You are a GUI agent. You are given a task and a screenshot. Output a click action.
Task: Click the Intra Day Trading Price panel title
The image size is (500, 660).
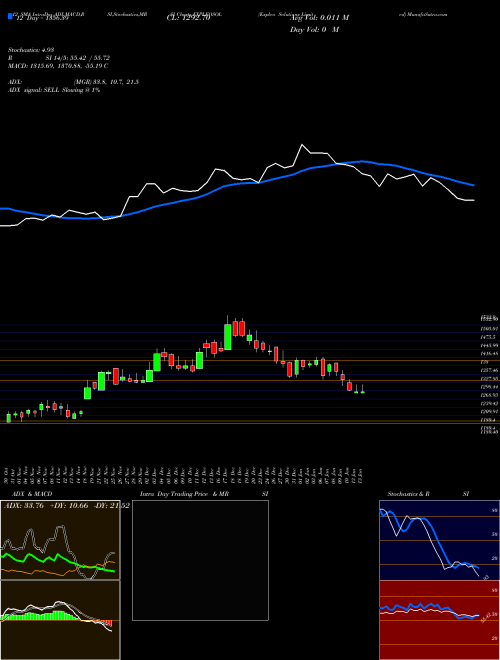184,494
